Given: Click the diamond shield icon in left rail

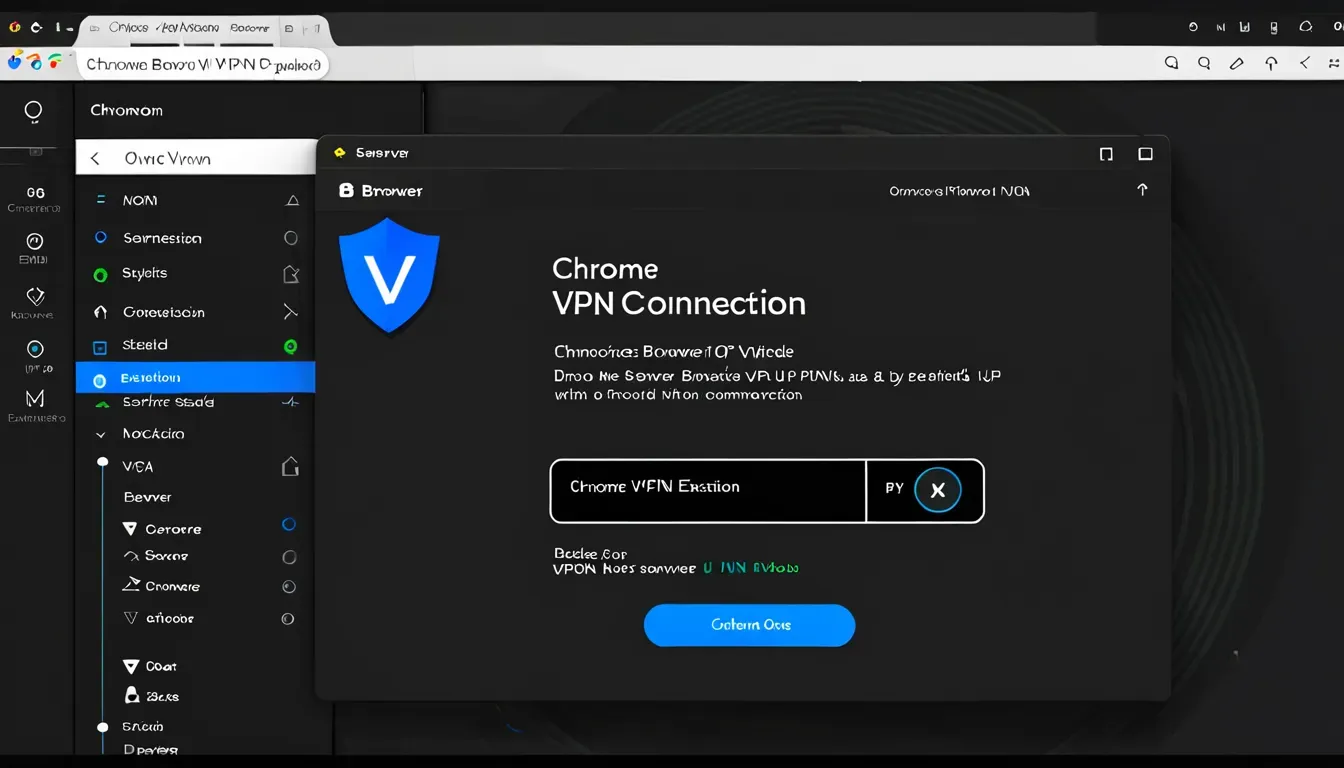Looking at the screenshot, I should point(35,296).
